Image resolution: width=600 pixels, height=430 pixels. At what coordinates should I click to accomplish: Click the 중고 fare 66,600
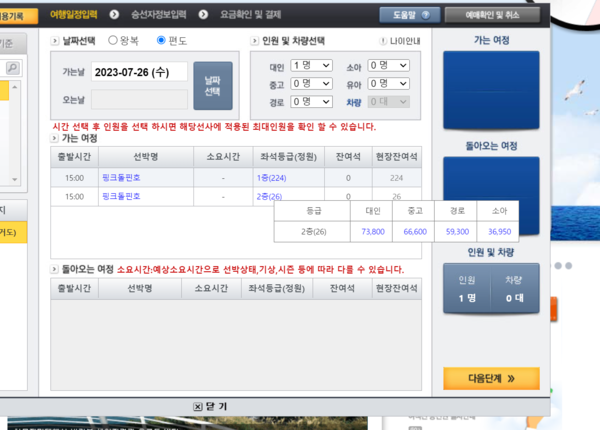coord(415,231)
